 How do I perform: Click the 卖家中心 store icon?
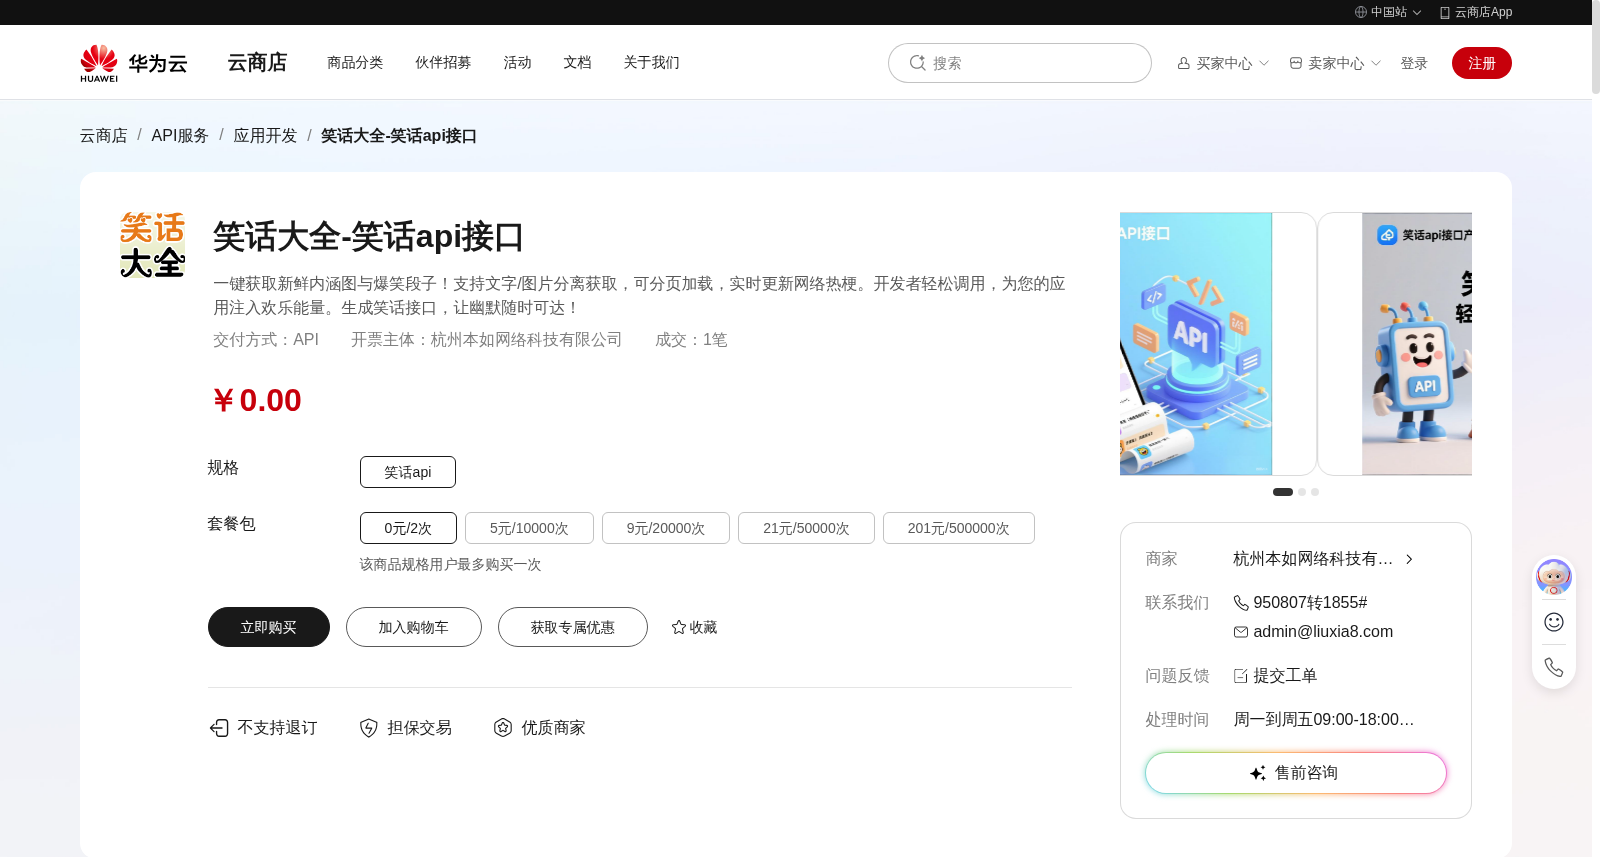point(1296,63)
